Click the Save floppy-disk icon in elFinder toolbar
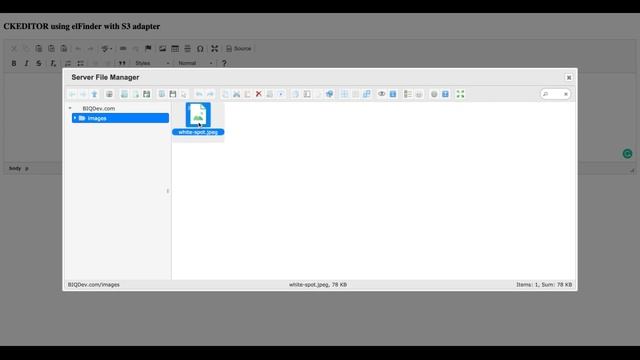The image size is (640, 360). pyautogui.click(x=173, y=94)
